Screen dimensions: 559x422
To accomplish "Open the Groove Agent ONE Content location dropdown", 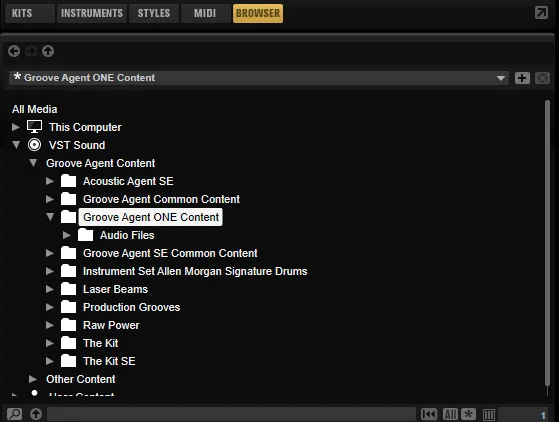I will [501, 78].
